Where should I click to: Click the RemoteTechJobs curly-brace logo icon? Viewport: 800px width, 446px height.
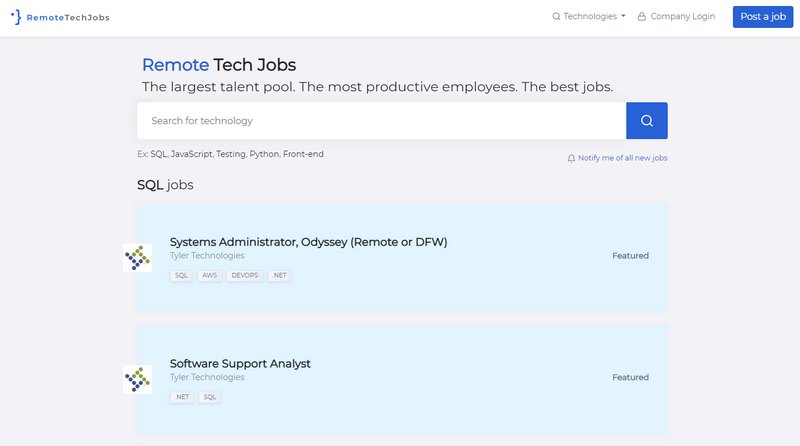[16, 17]
